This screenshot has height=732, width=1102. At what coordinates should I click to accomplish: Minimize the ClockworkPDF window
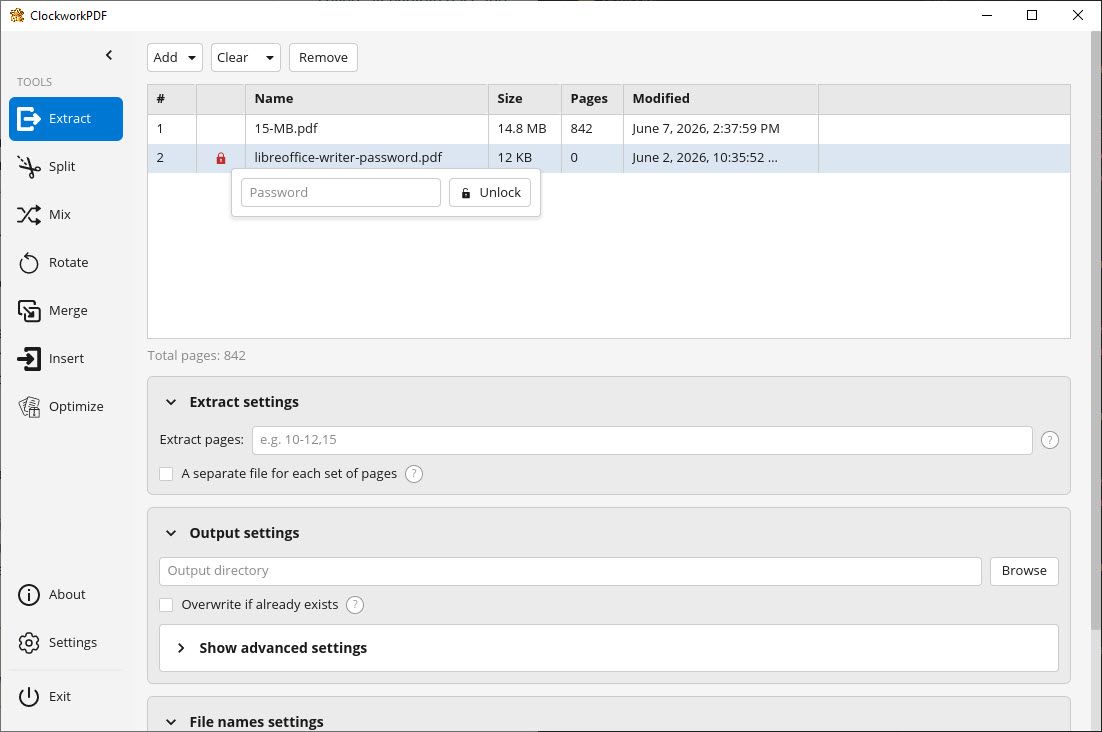tap(987, 15)
